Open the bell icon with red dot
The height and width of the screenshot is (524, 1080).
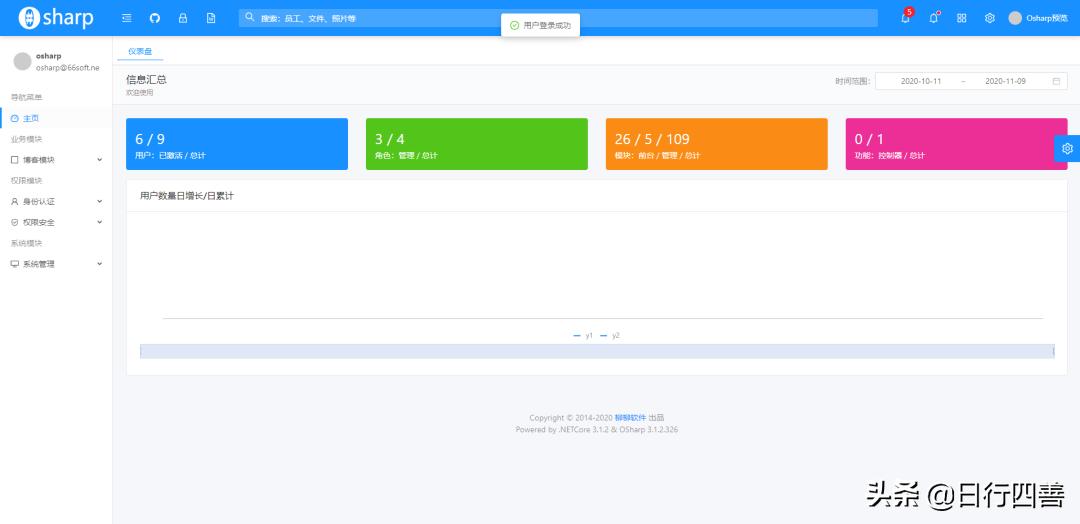[x=934, y=18]
